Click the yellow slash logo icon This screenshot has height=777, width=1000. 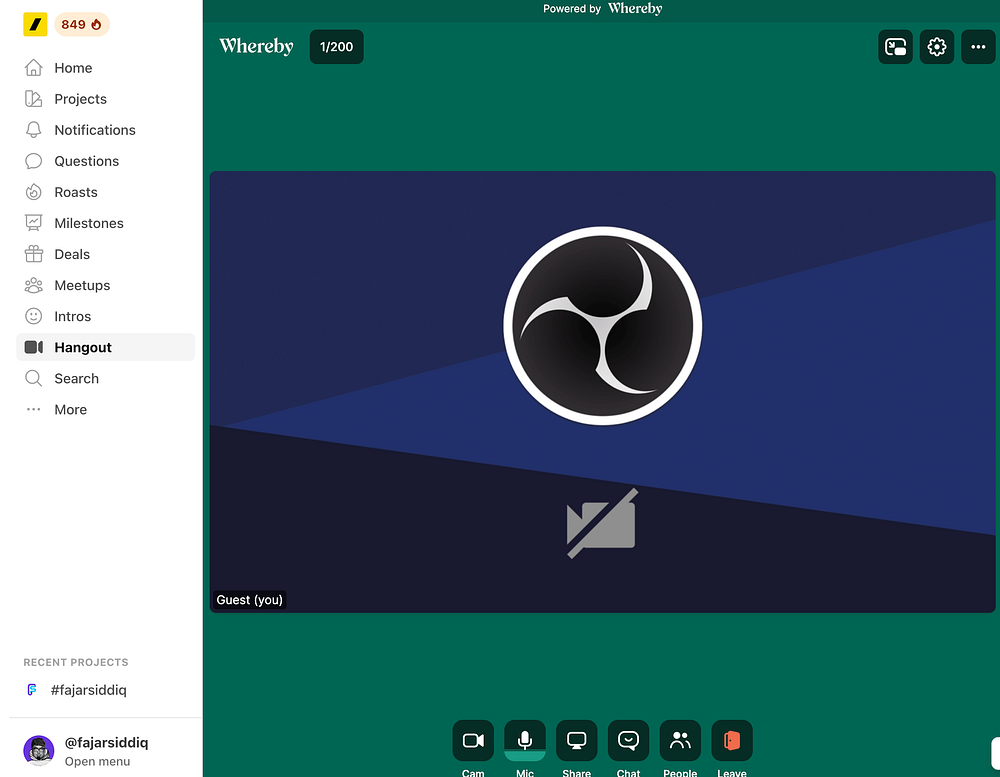point(35,25)
